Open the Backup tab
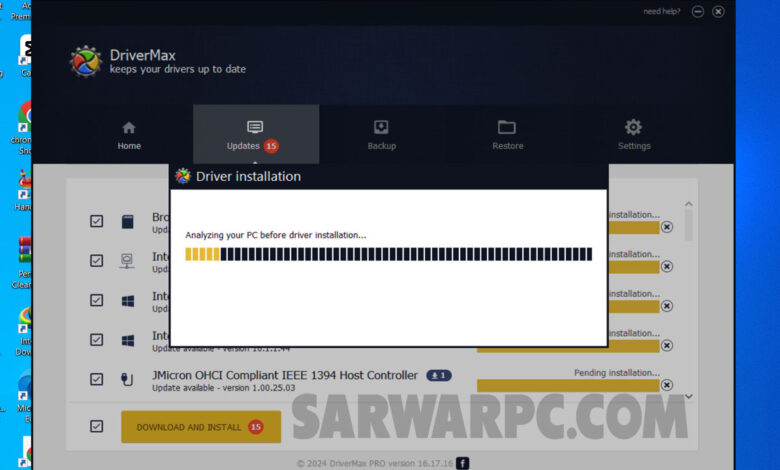The width and height of the screenshot is (780, 470). 382,135
